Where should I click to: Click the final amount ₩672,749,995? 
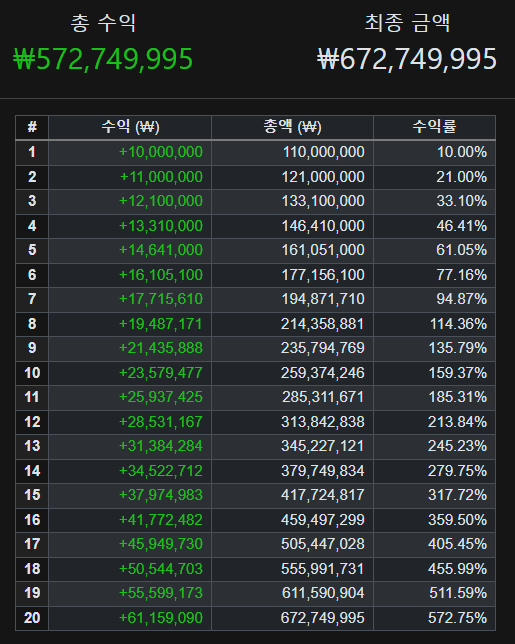(x=407, y=59)
